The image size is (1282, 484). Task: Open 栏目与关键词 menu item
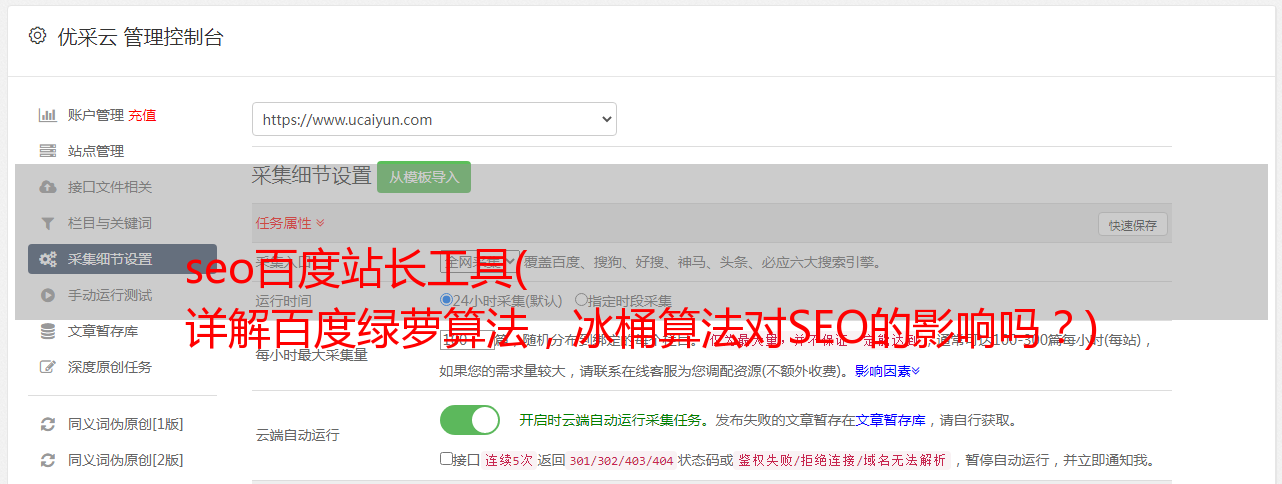[110, 223]
